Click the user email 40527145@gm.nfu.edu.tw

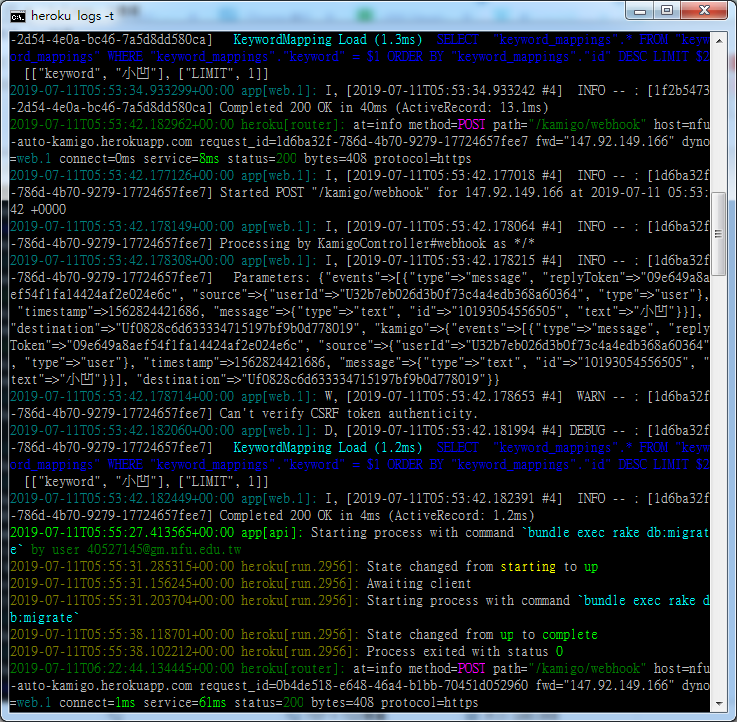pyautogui.click(x=164, y=549)
